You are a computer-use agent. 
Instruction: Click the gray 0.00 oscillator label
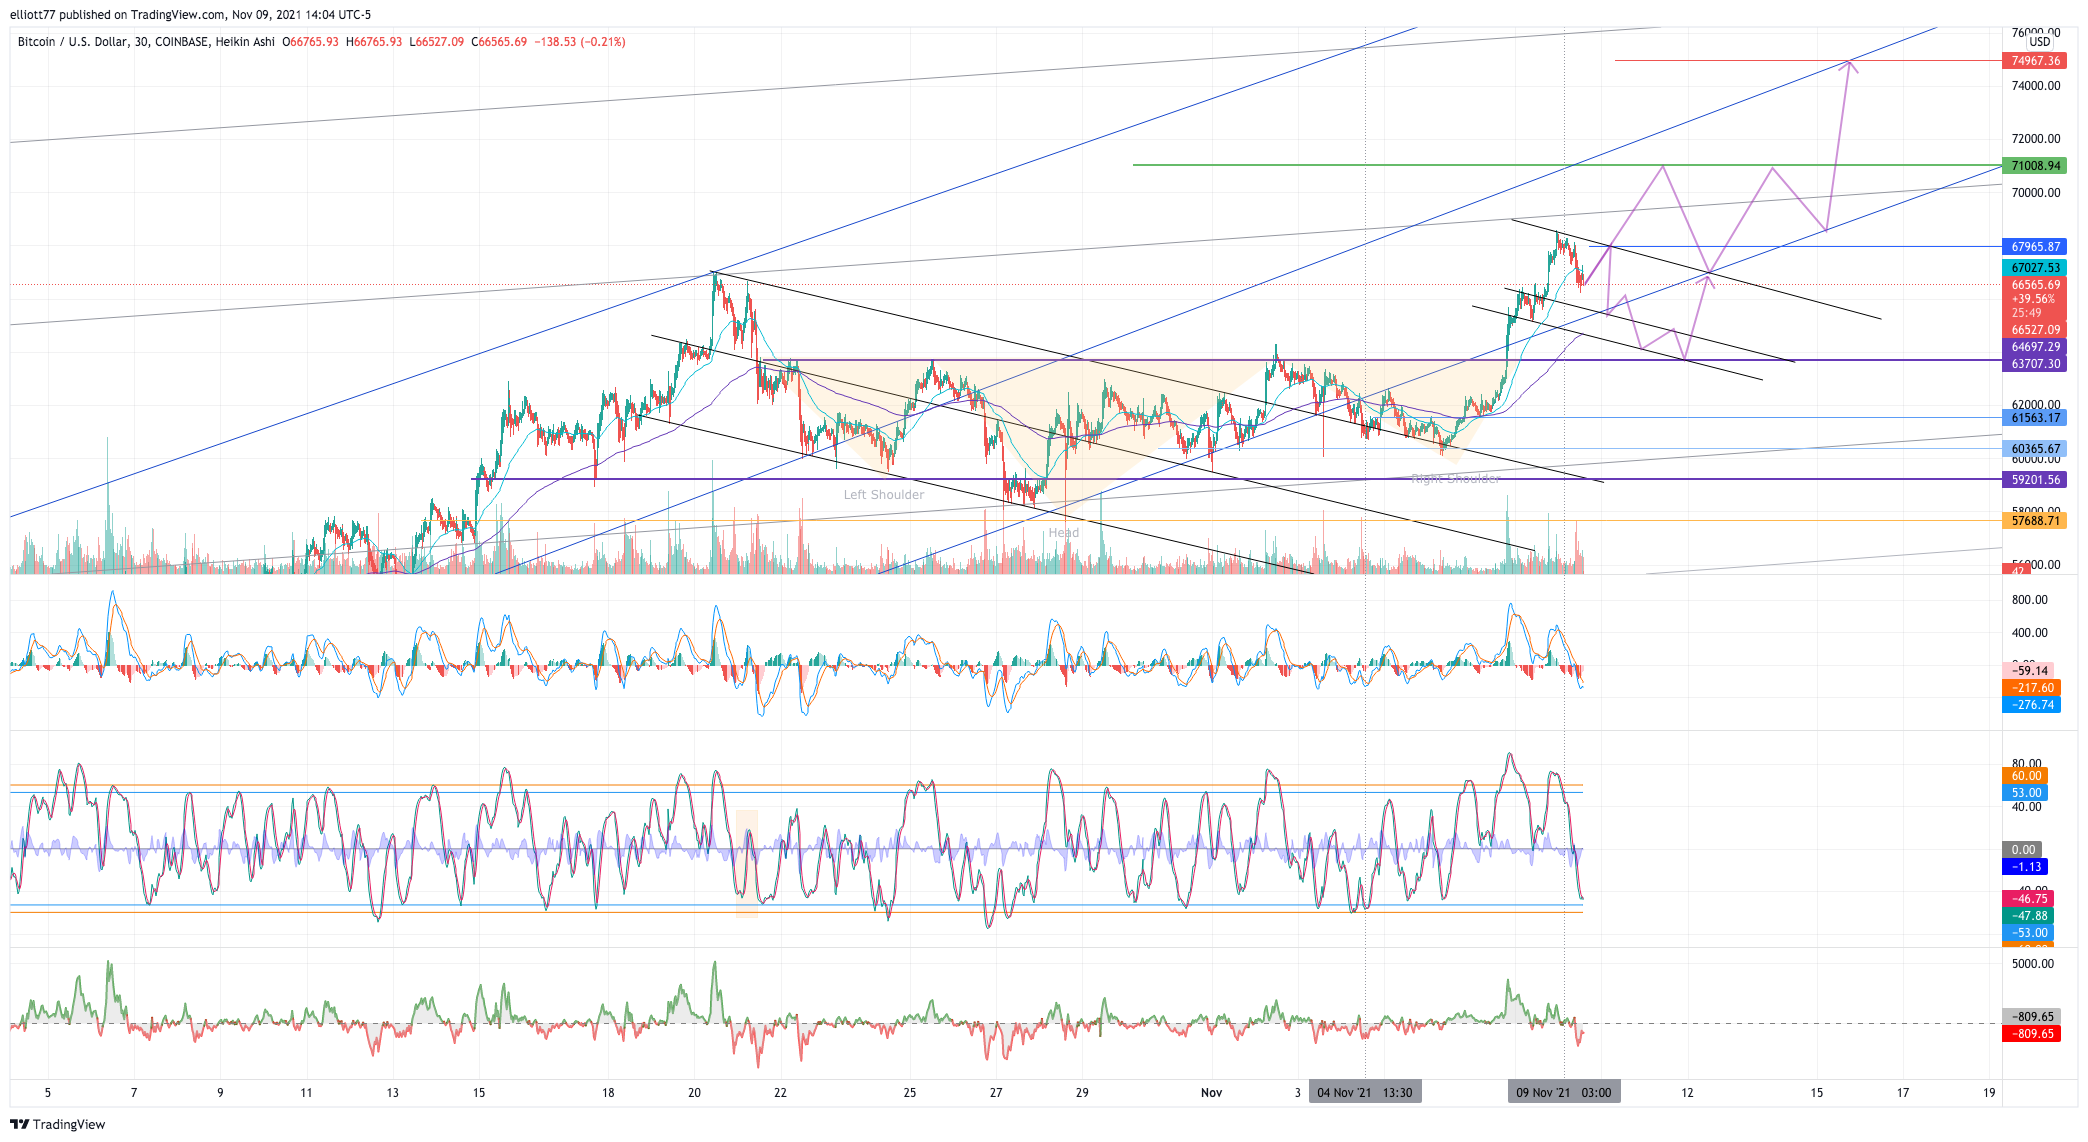coord(2022,850)
